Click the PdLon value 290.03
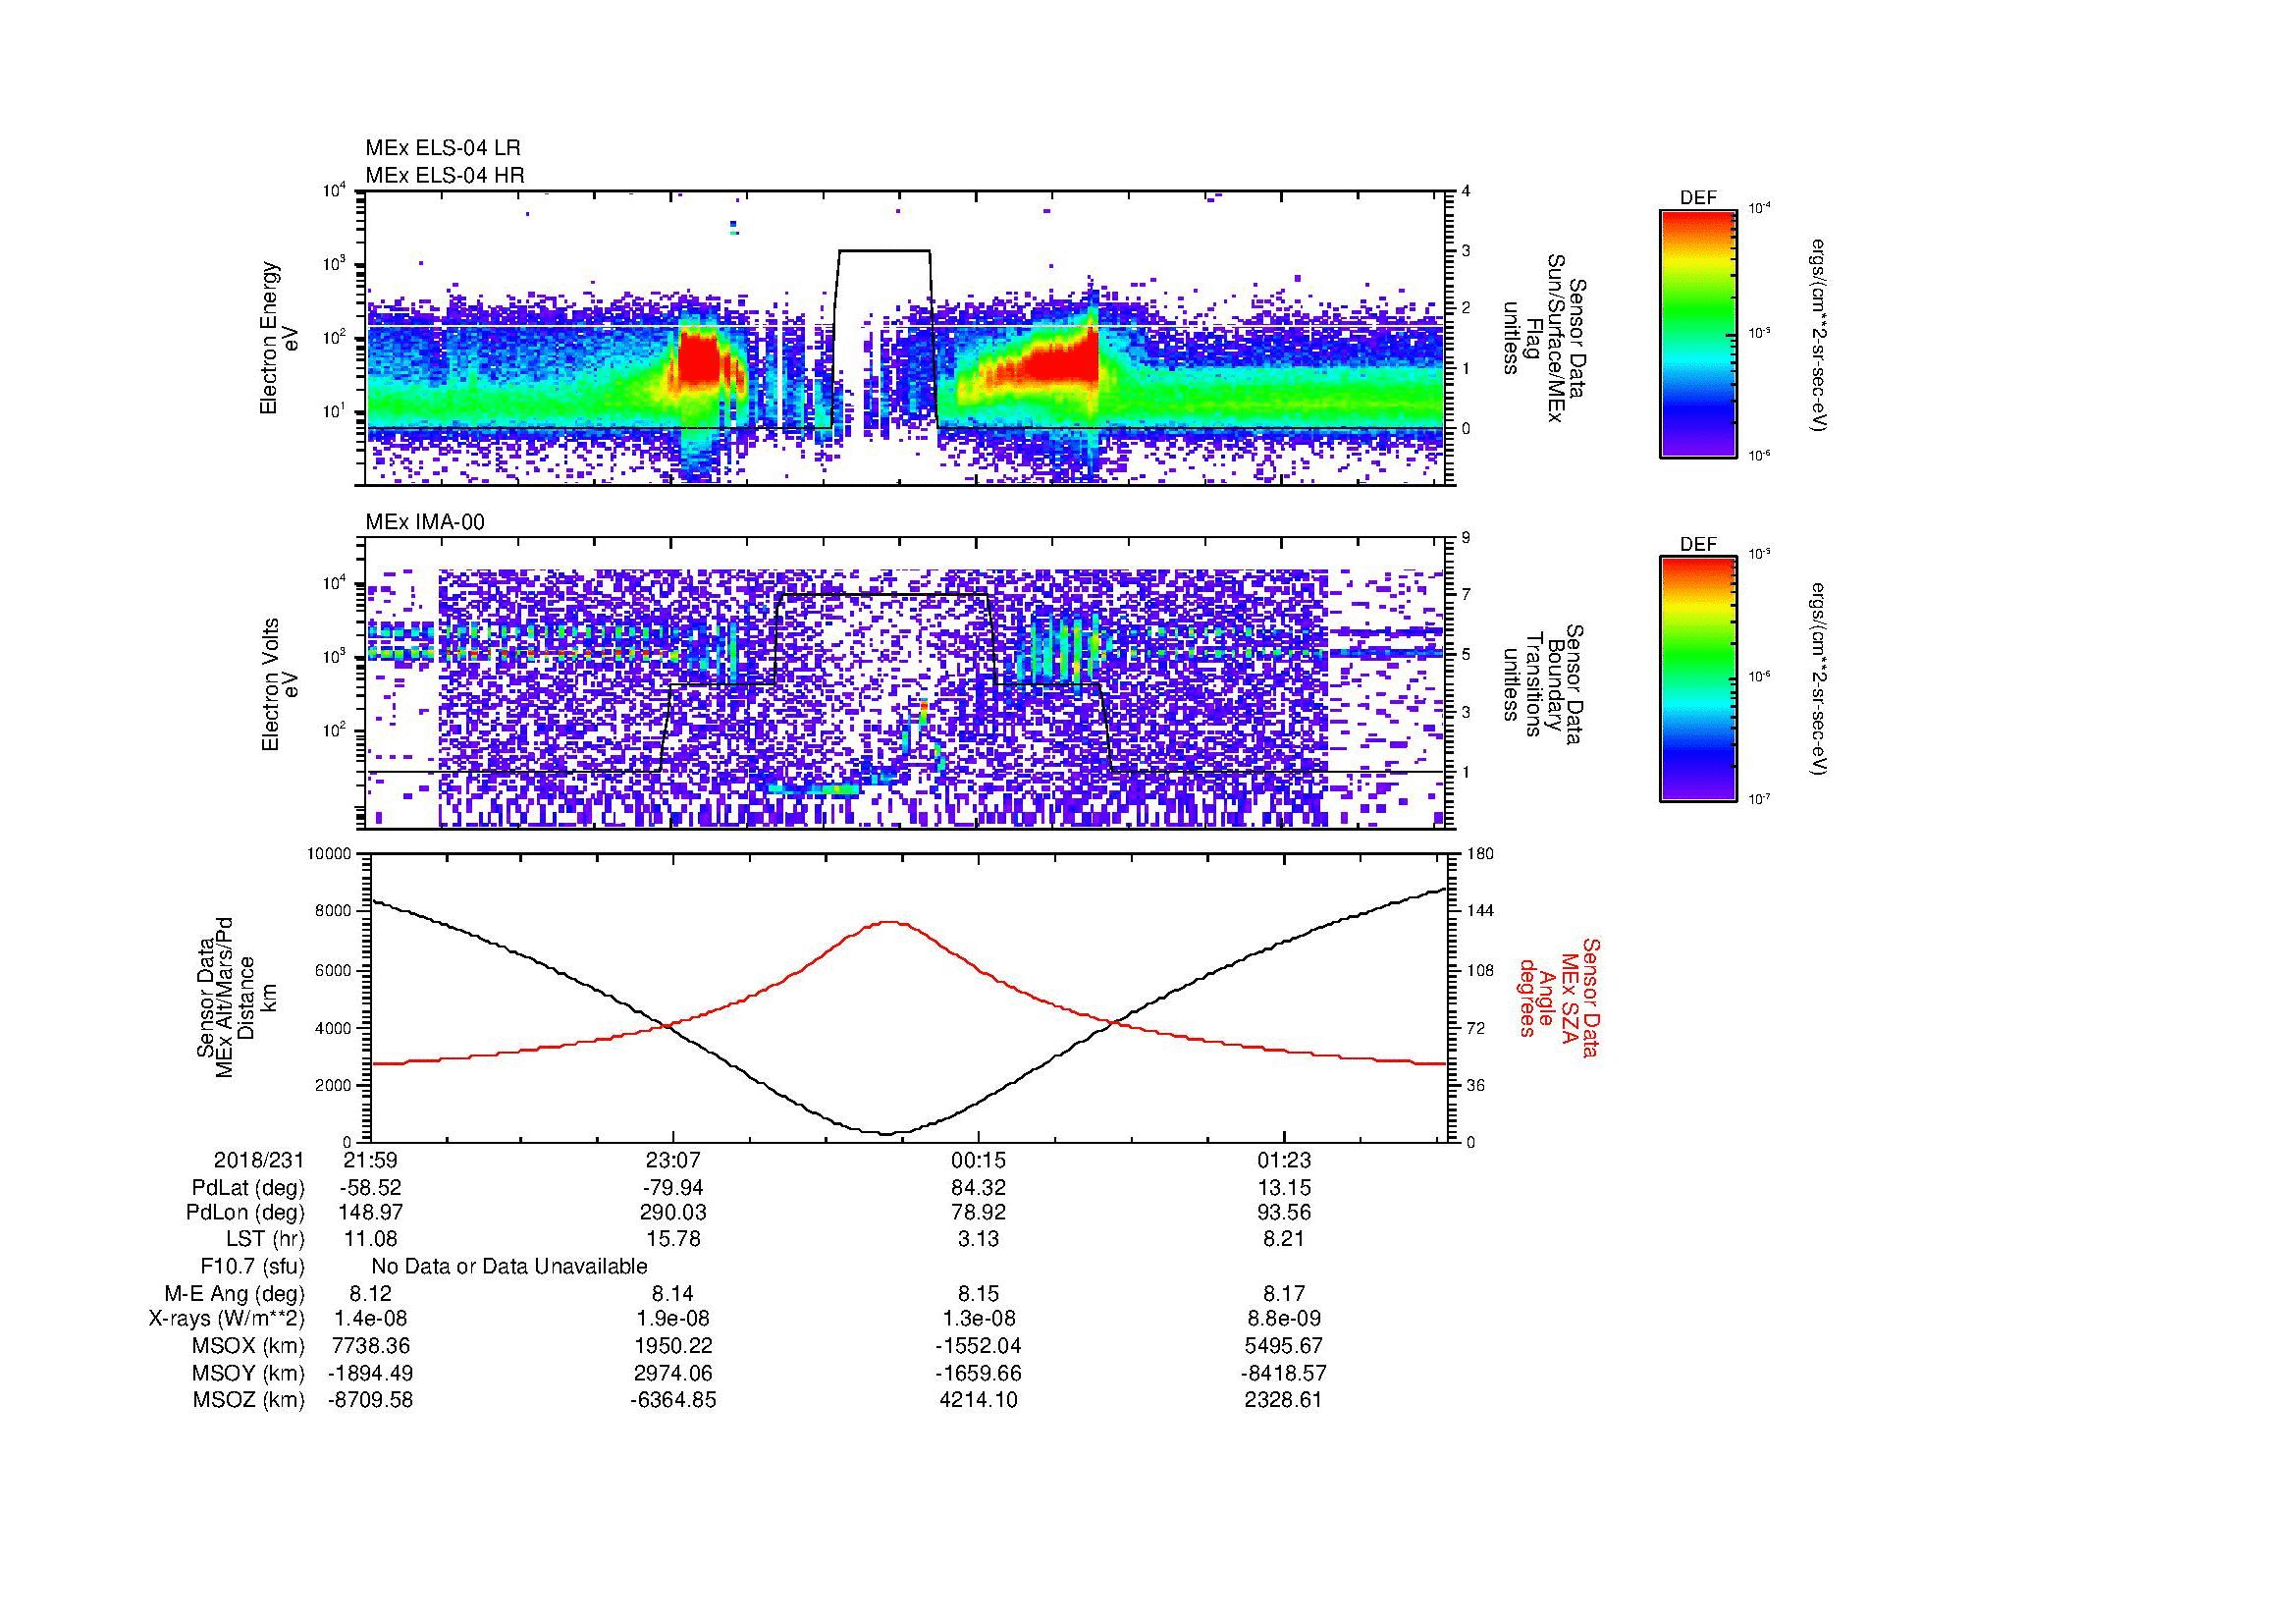The image size is (2296, 1623). click(x=673, y=1213)
